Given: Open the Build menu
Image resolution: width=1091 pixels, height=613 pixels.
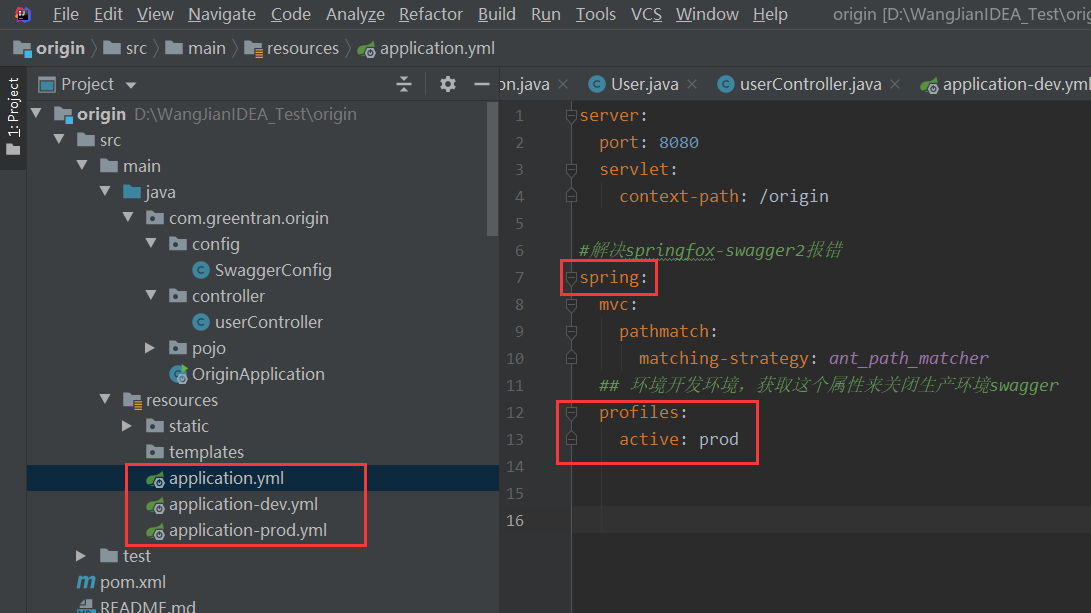Looking at the screenshot, I should (x=497, y=14).
